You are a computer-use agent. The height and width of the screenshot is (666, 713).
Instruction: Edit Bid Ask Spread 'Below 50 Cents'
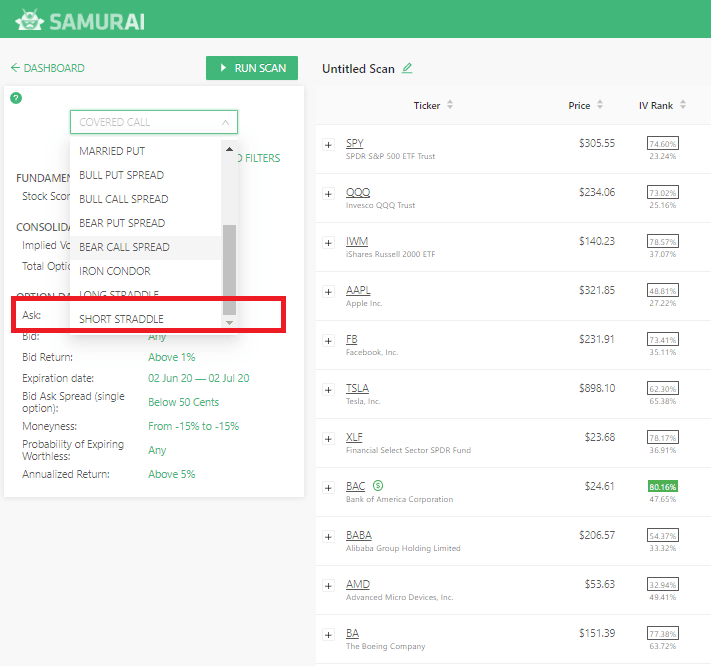pyautogui.click(x=183, y=402)
